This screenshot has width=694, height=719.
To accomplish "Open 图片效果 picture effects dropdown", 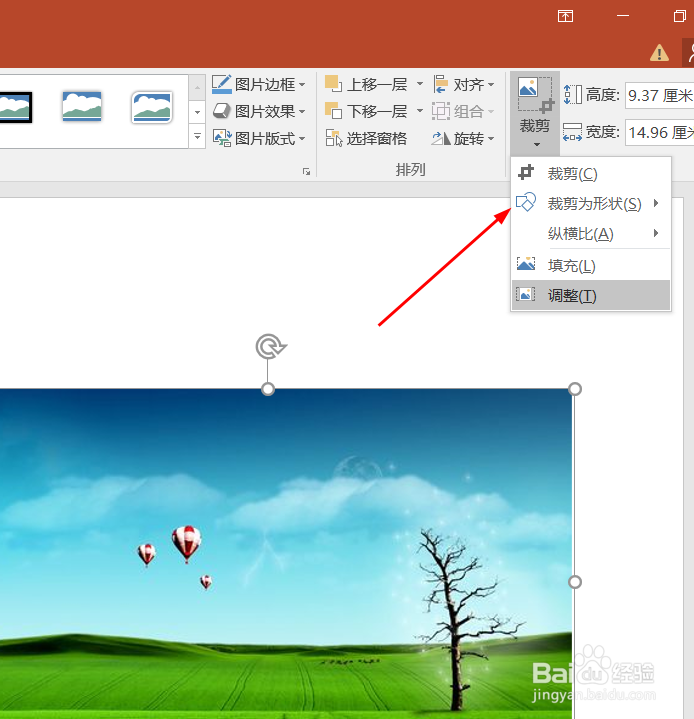I will [259, 111].
